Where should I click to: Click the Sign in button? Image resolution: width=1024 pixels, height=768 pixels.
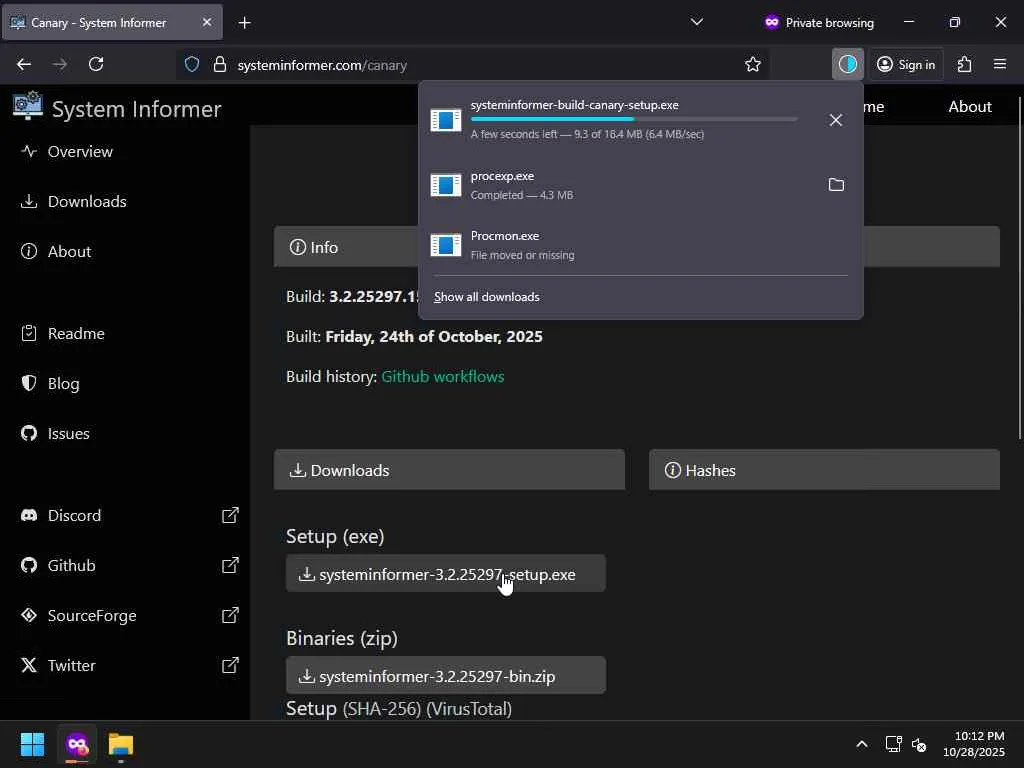(x=906, y=64)
